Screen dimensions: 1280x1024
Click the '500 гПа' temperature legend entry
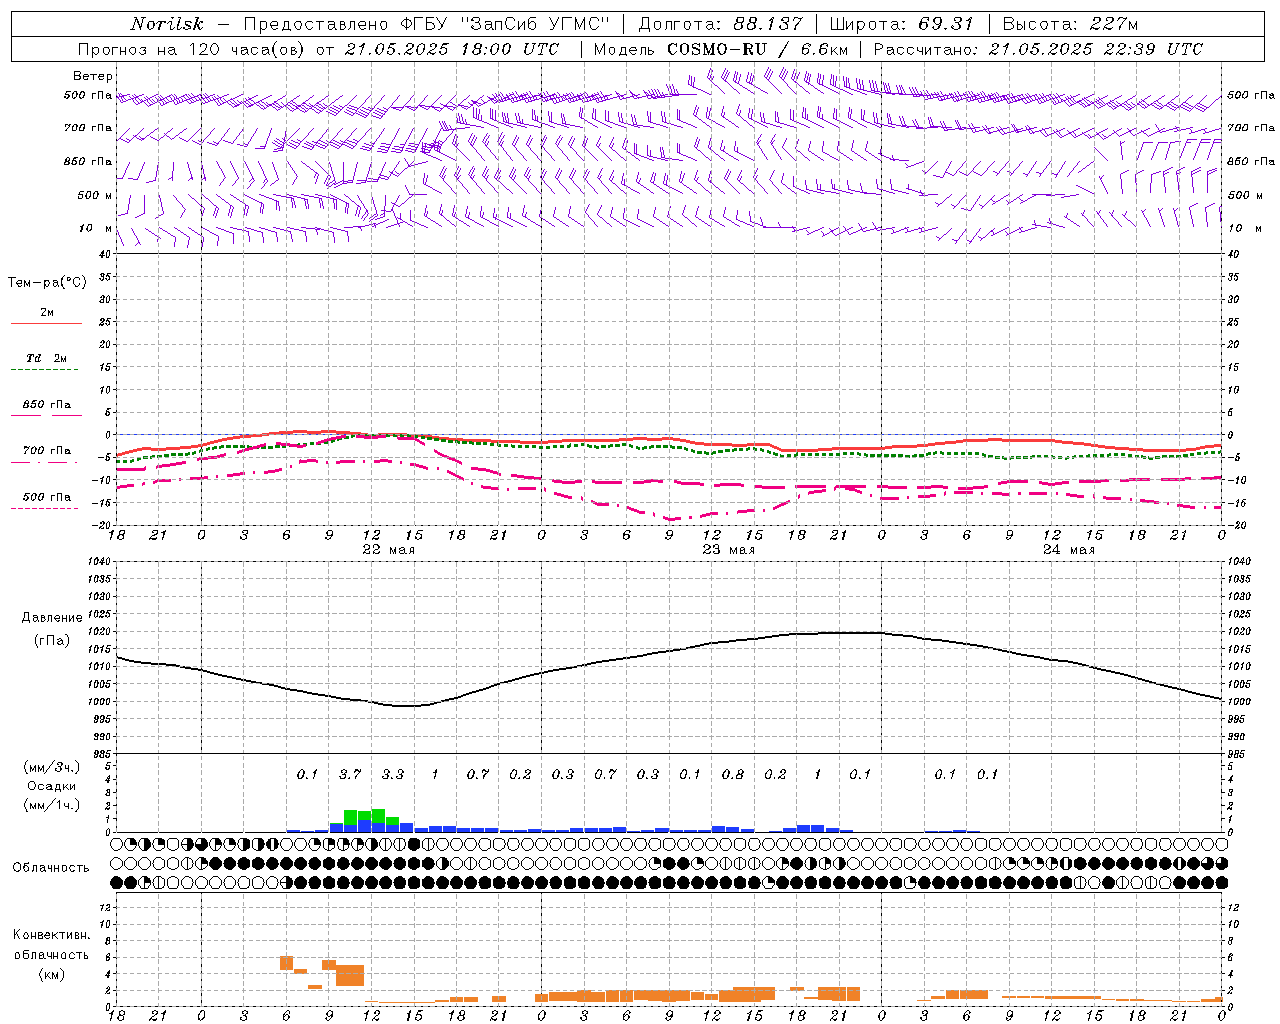pos(47,497)
